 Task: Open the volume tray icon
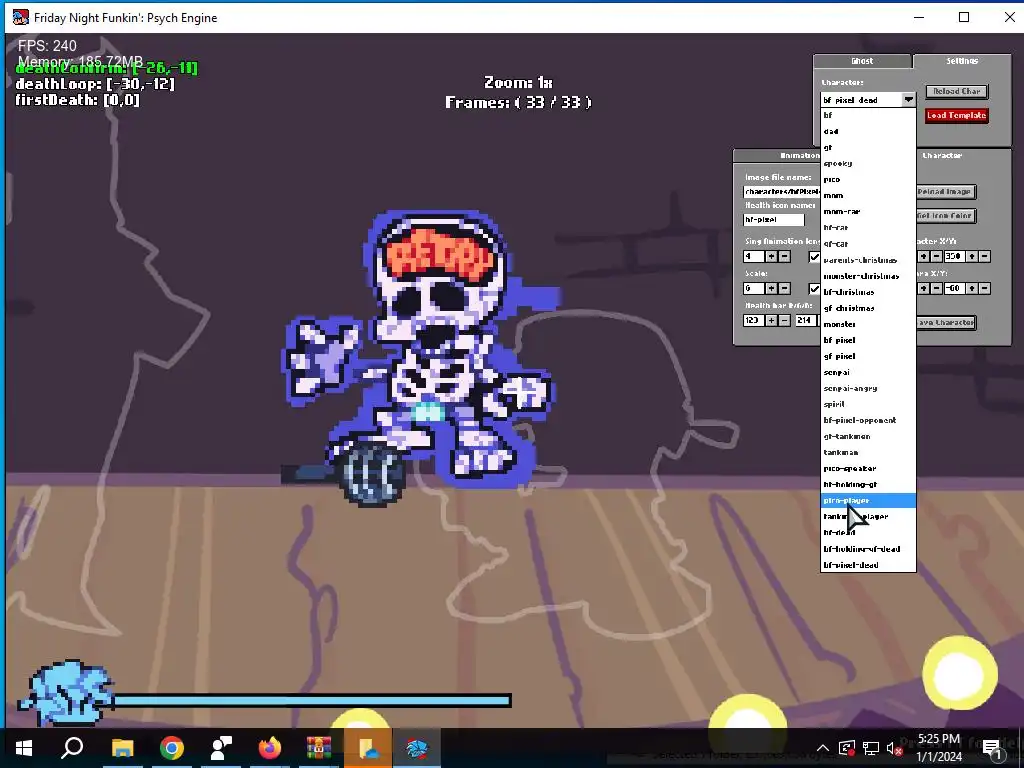(894, 748)
